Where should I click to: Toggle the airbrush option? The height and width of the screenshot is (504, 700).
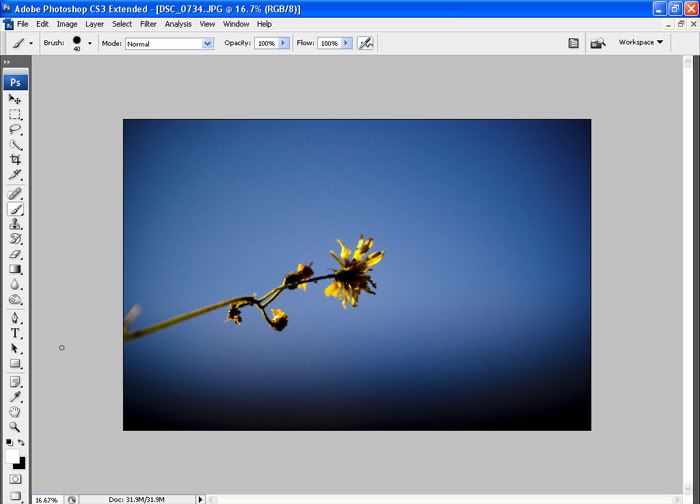(366, 43)
